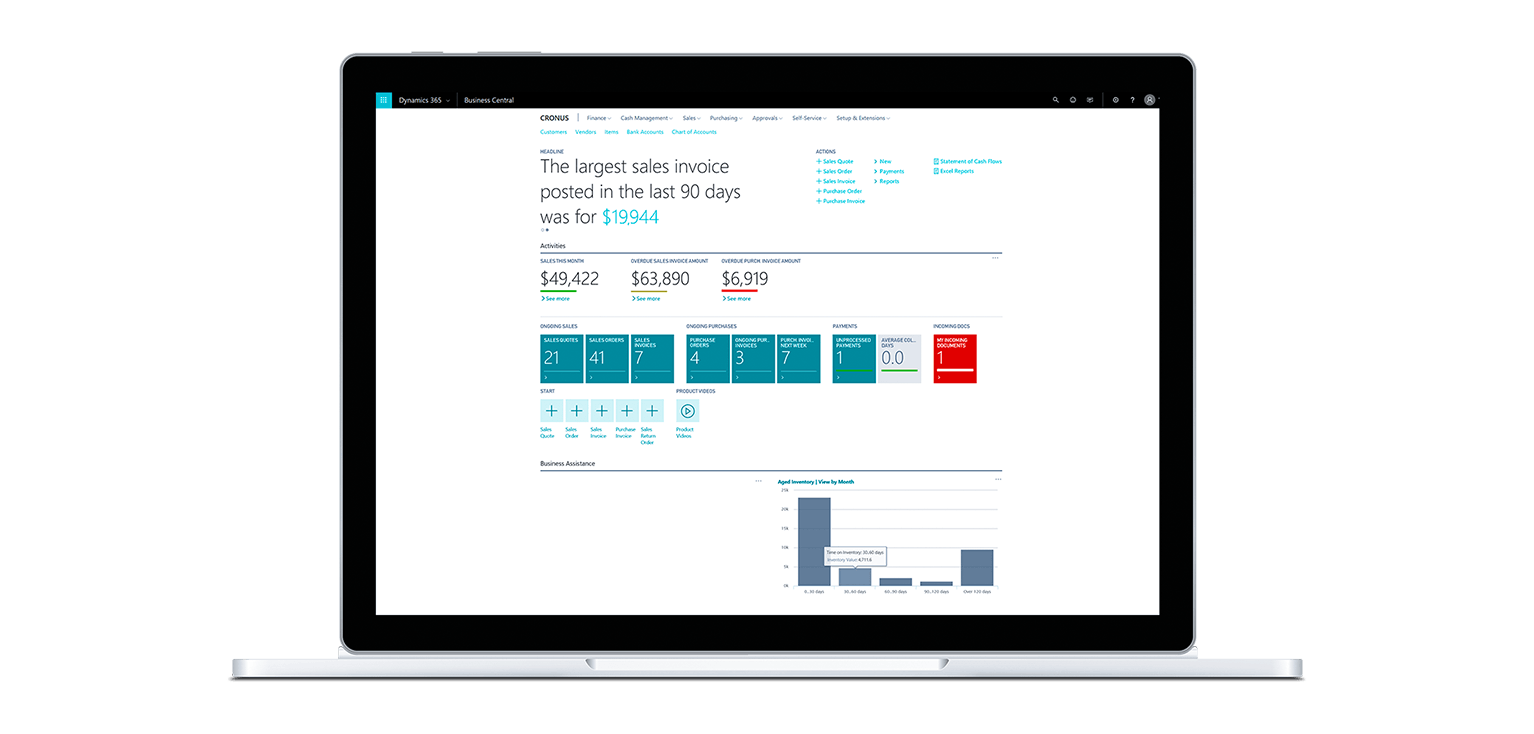Screen dimensions: 1534x734
Task: Open the Aged Inventory chart ellipsis menu
Action: click(998, 479)
